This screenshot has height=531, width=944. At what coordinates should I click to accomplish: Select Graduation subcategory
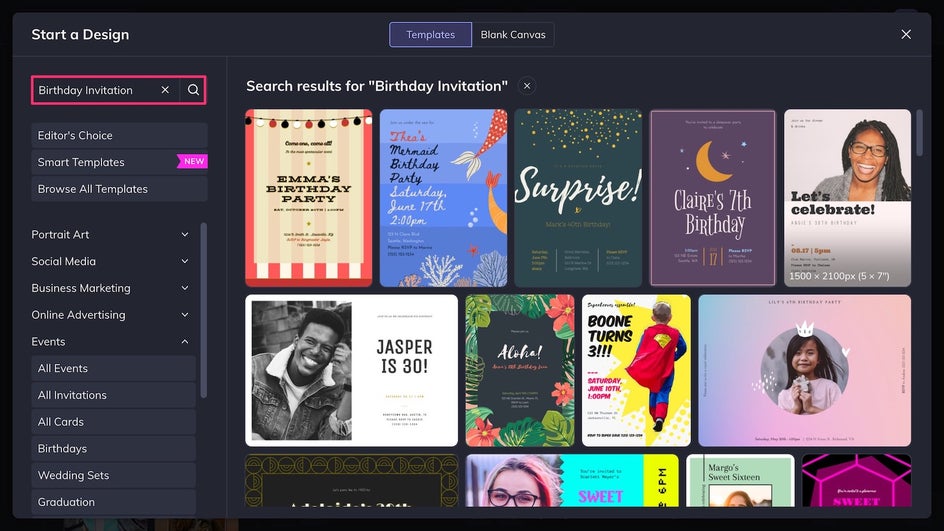click(x=113, y=502)
